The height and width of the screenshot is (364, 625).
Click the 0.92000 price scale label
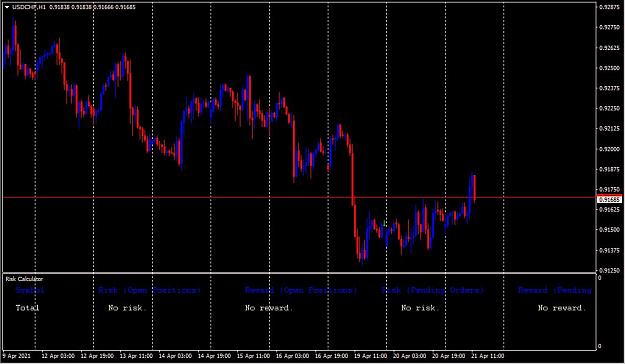click(610, 149)
